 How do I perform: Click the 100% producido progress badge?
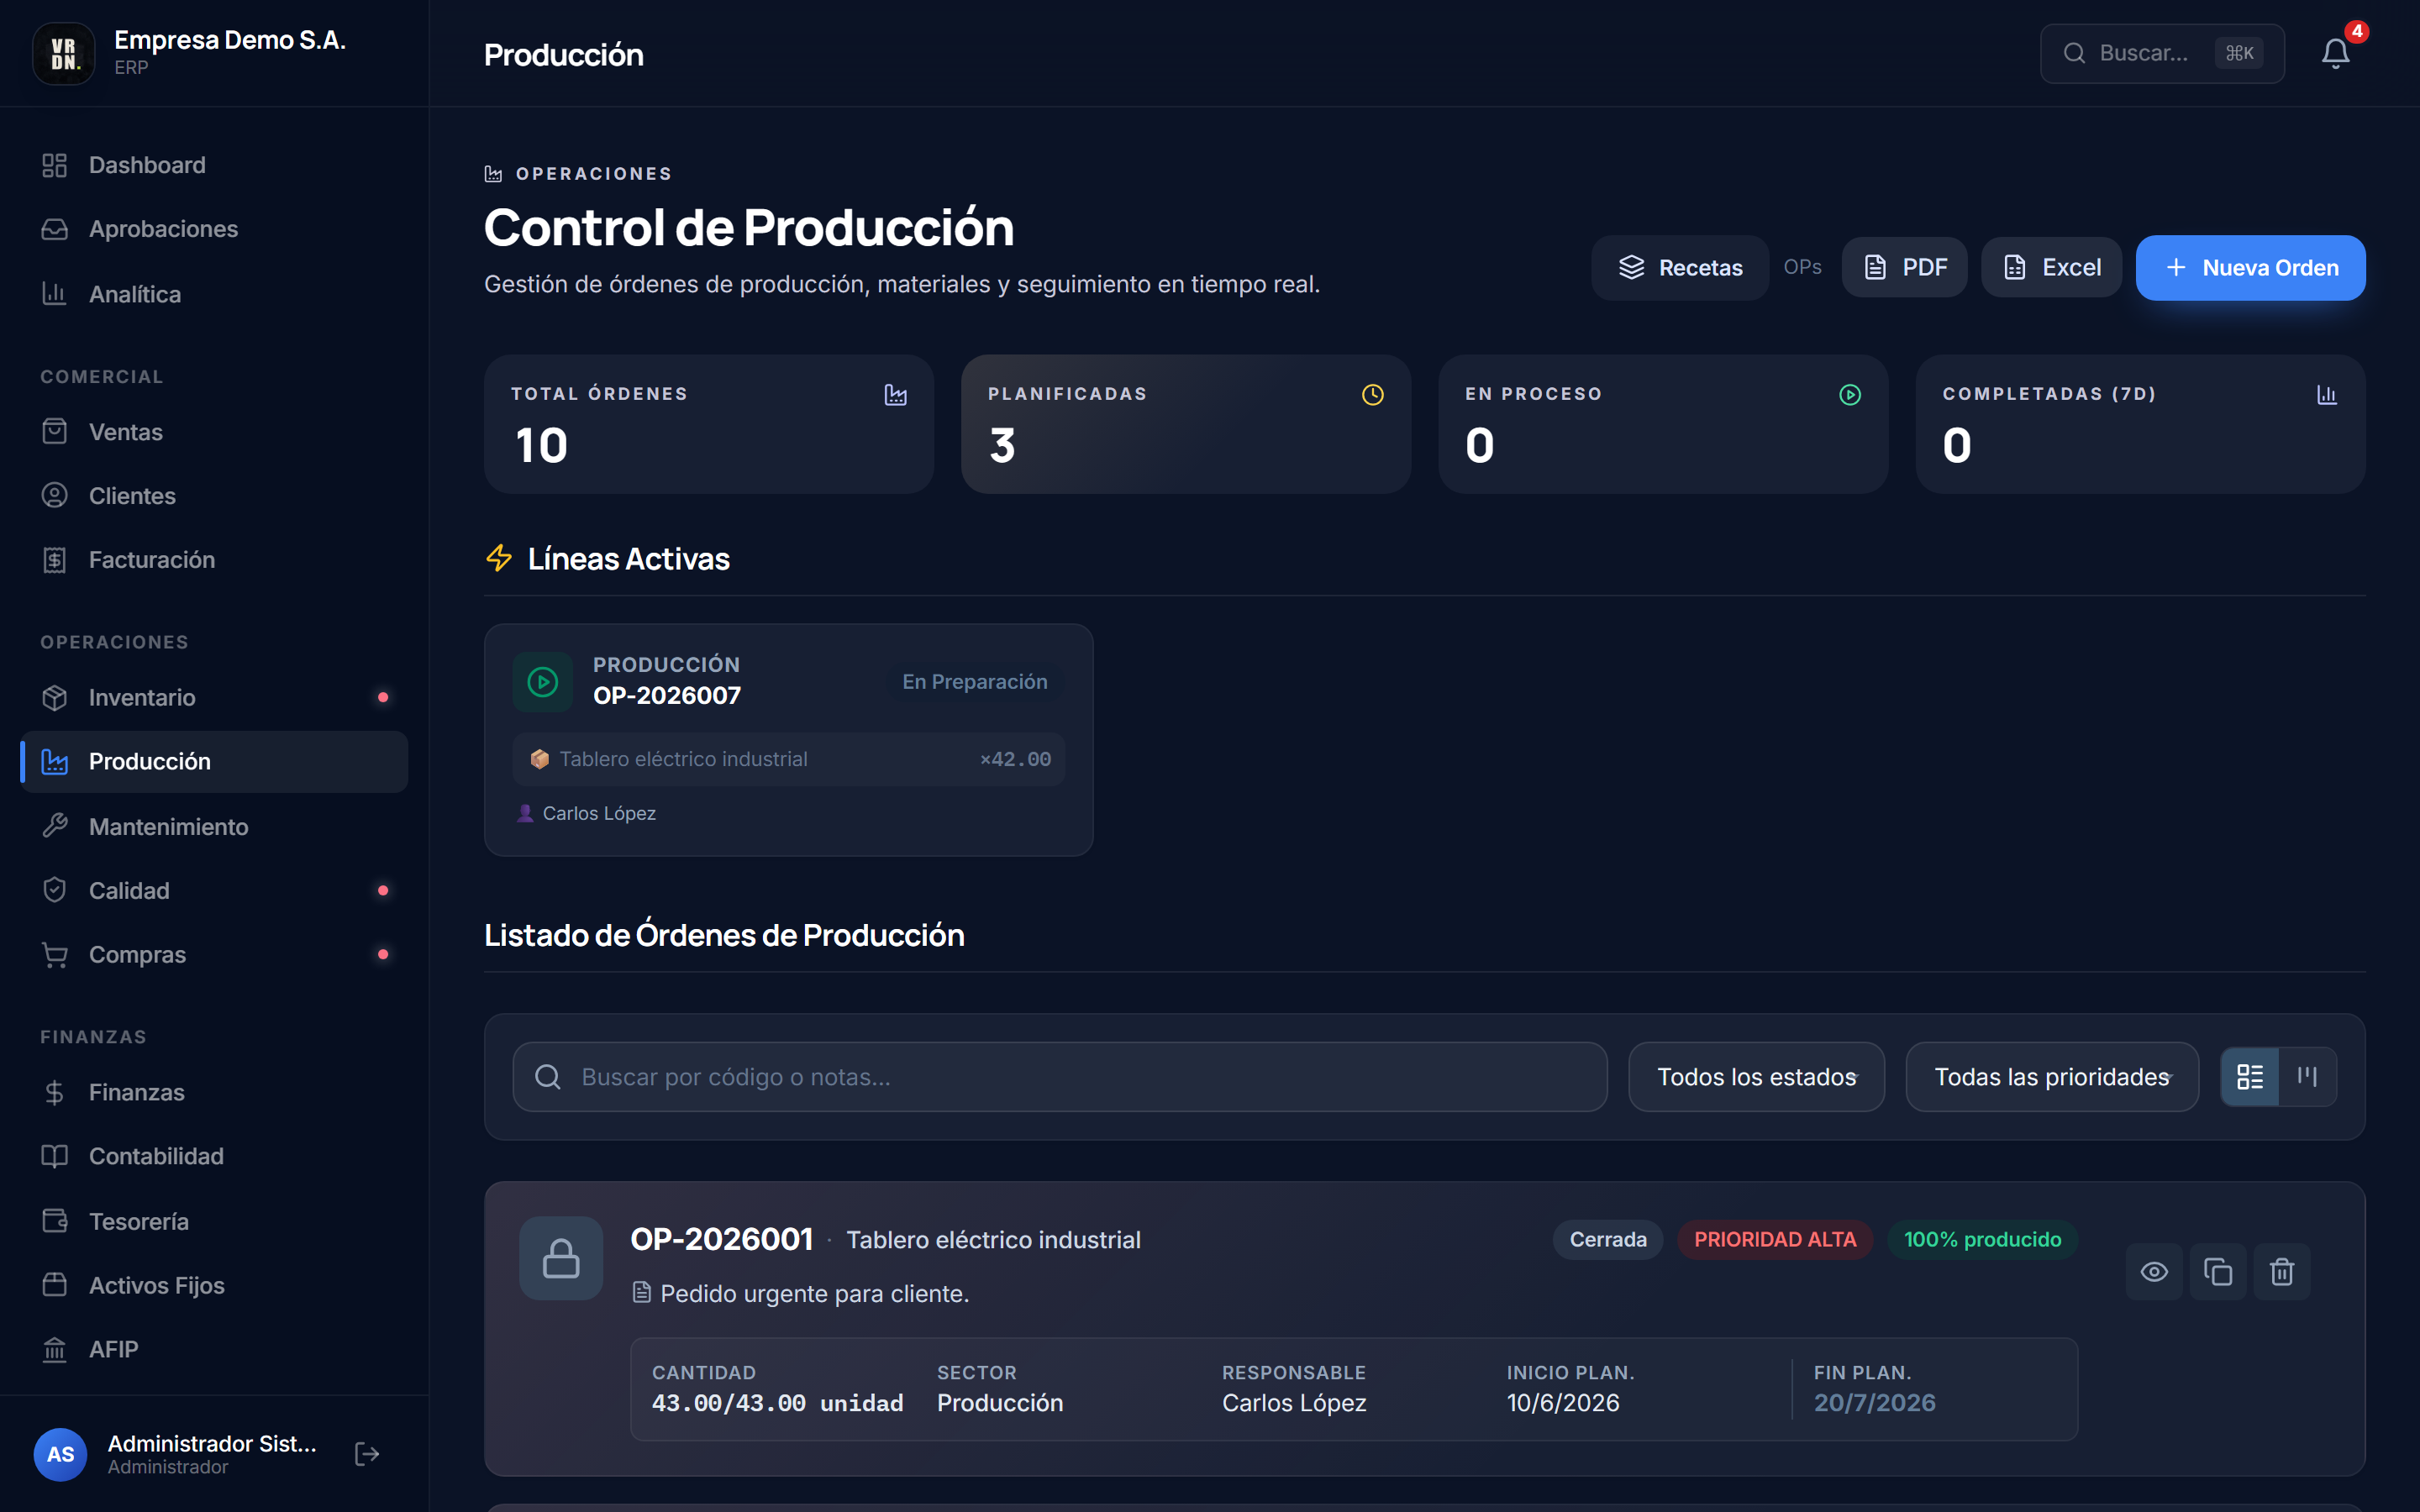coord(1982,1240)
